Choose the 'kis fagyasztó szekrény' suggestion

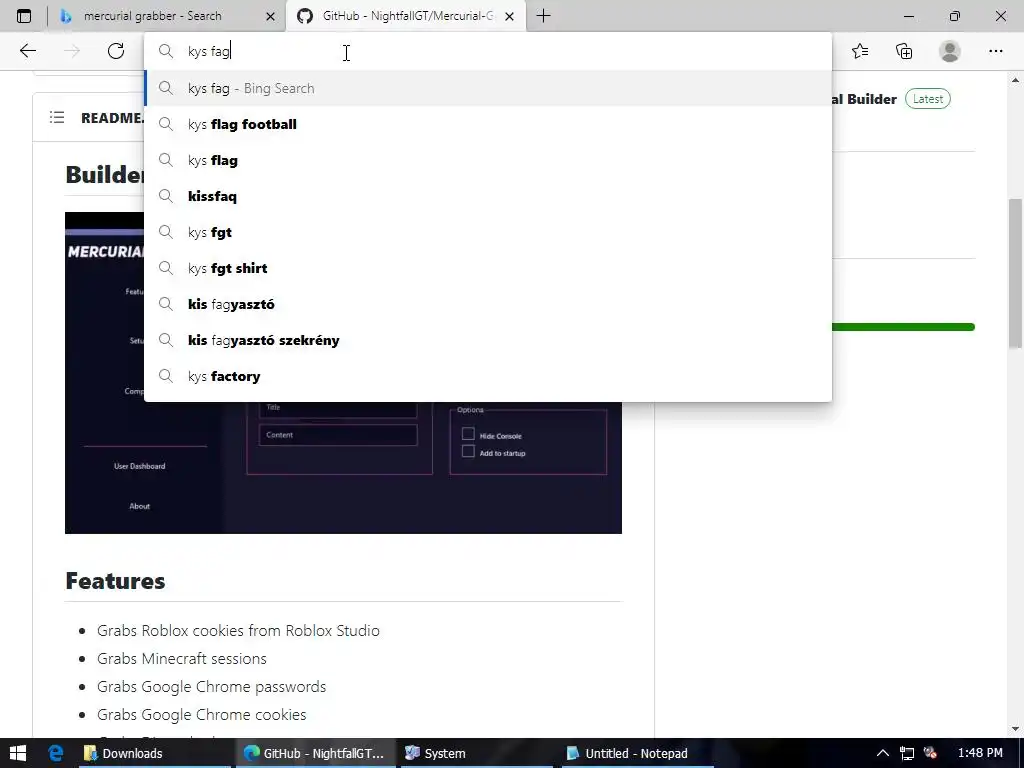coord(488,340)
